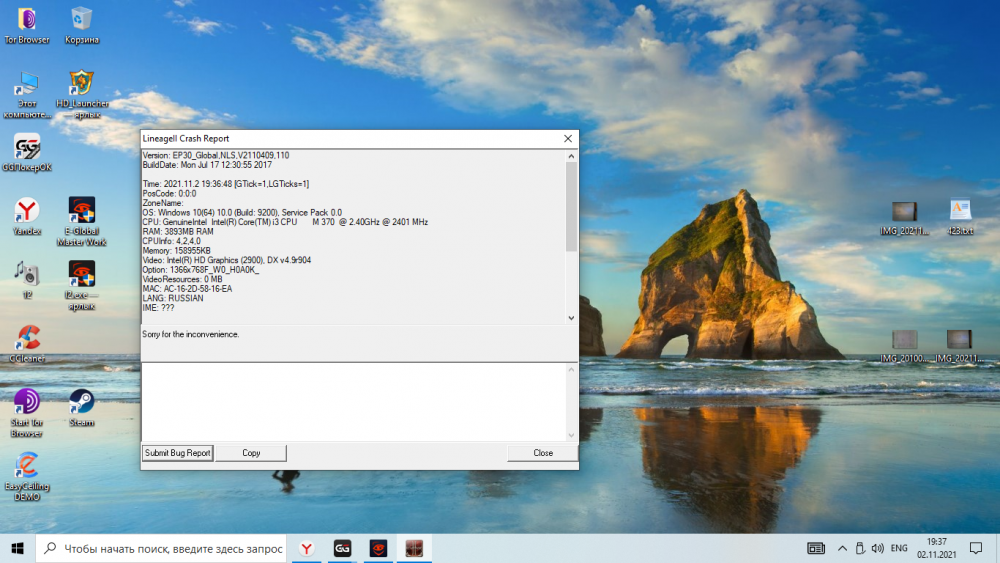The width and height of the screenshot is (1000, 563).
Task: Open the GG poker taskbar icon
Action: pyautogui.click(x=343, y=548)
